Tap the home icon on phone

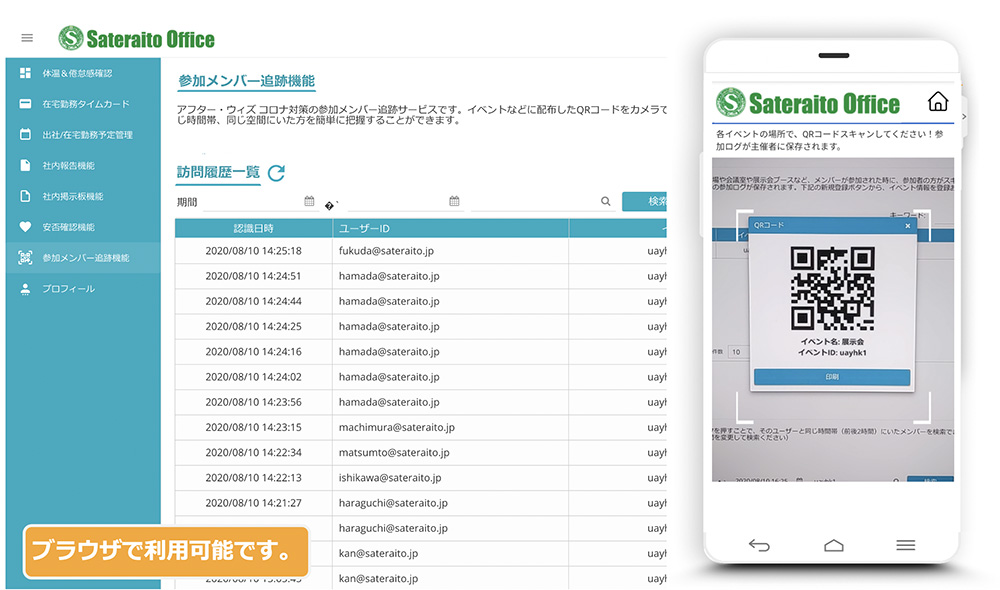point(938,101)
